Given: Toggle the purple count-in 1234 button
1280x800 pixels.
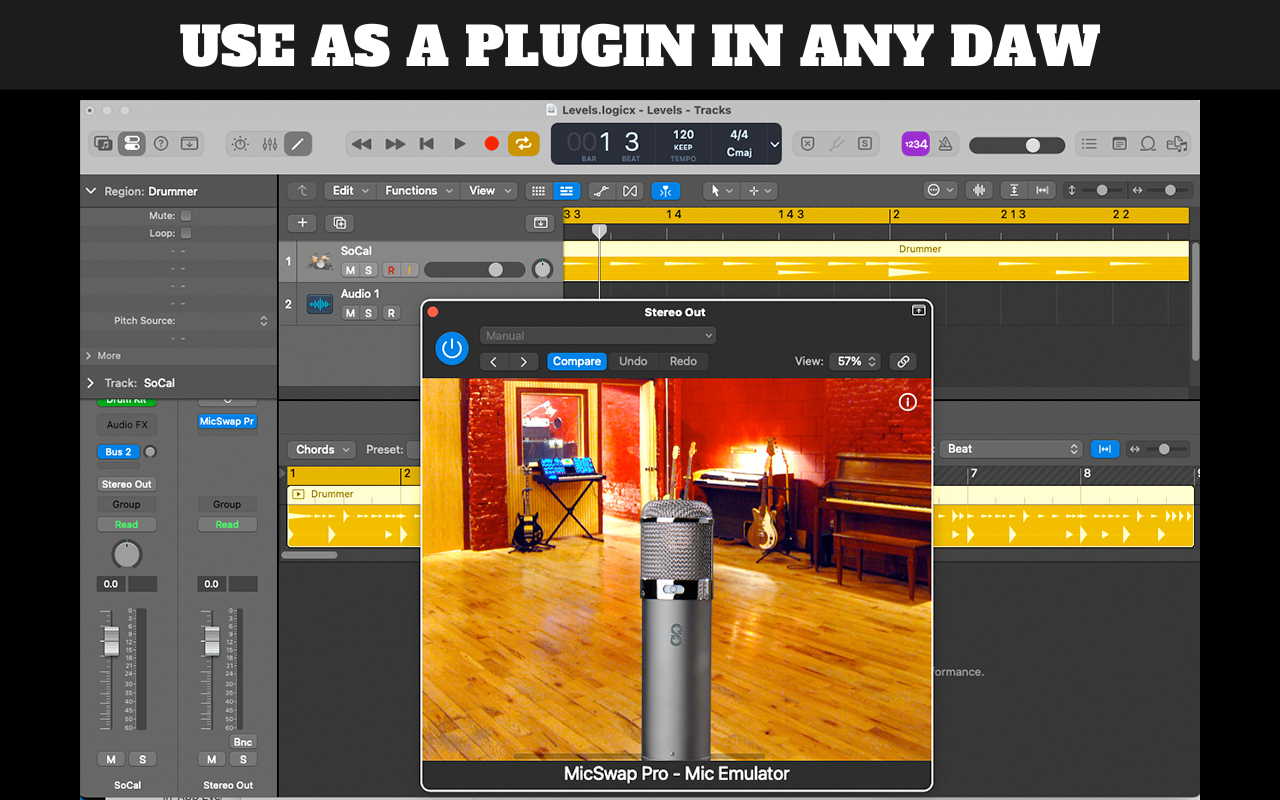Looking at the screenshot, I should (x=915, y=144).
